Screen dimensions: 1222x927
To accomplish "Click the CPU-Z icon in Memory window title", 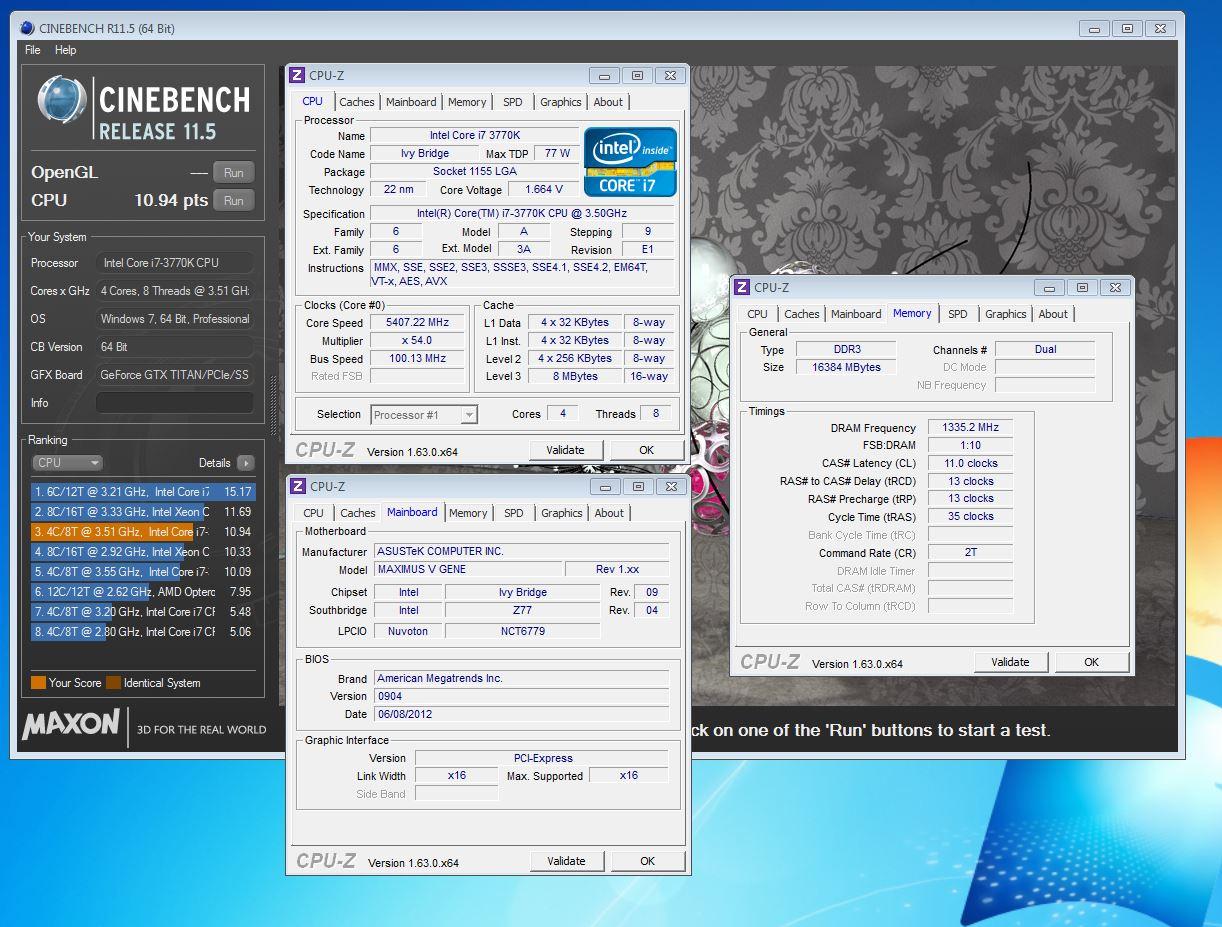I will tap(741, 287).
